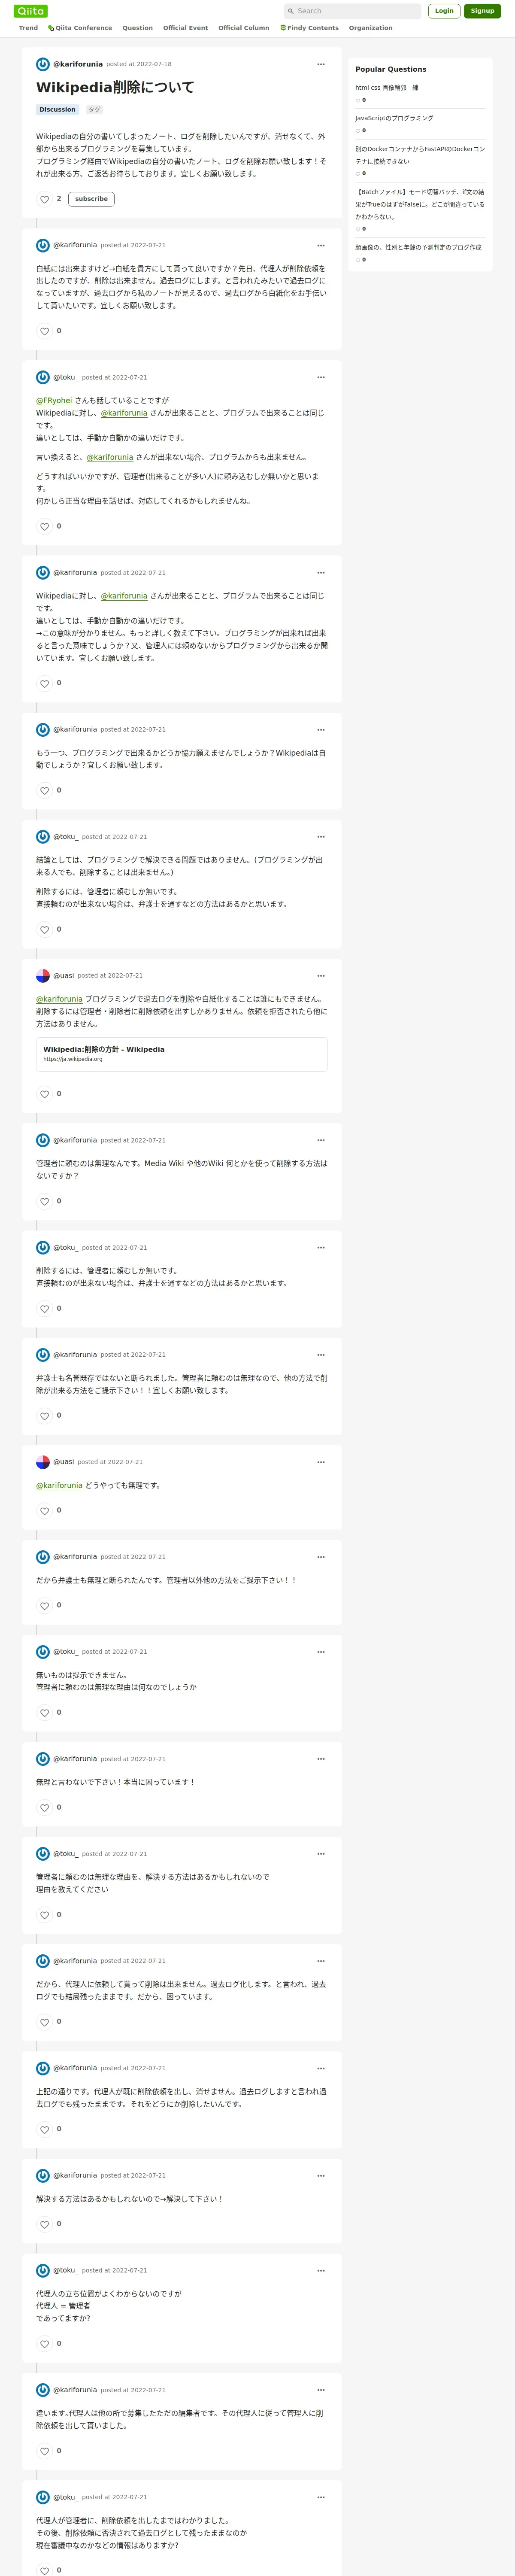The height and width of the screenshot is (2576, 515).
Task: Open popular question JavaScriptのプログラミング
Action: 394,118
